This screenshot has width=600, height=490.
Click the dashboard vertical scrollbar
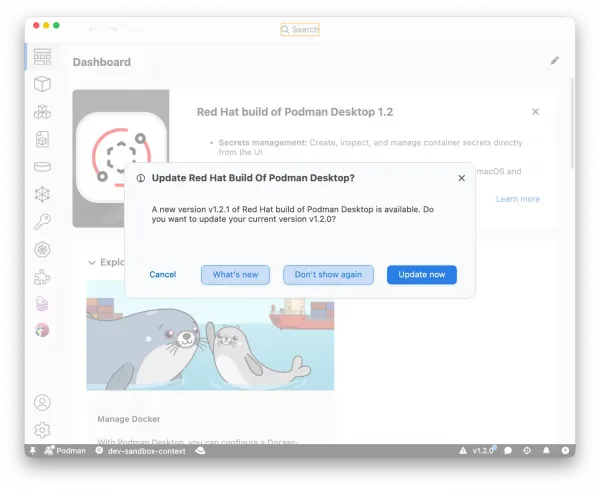(572, 123)
